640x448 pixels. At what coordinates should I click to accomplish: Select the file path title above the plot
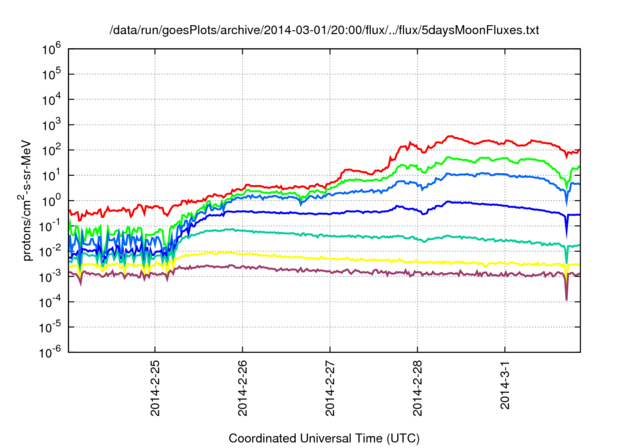pyautogui.click(x=324, y=30)
